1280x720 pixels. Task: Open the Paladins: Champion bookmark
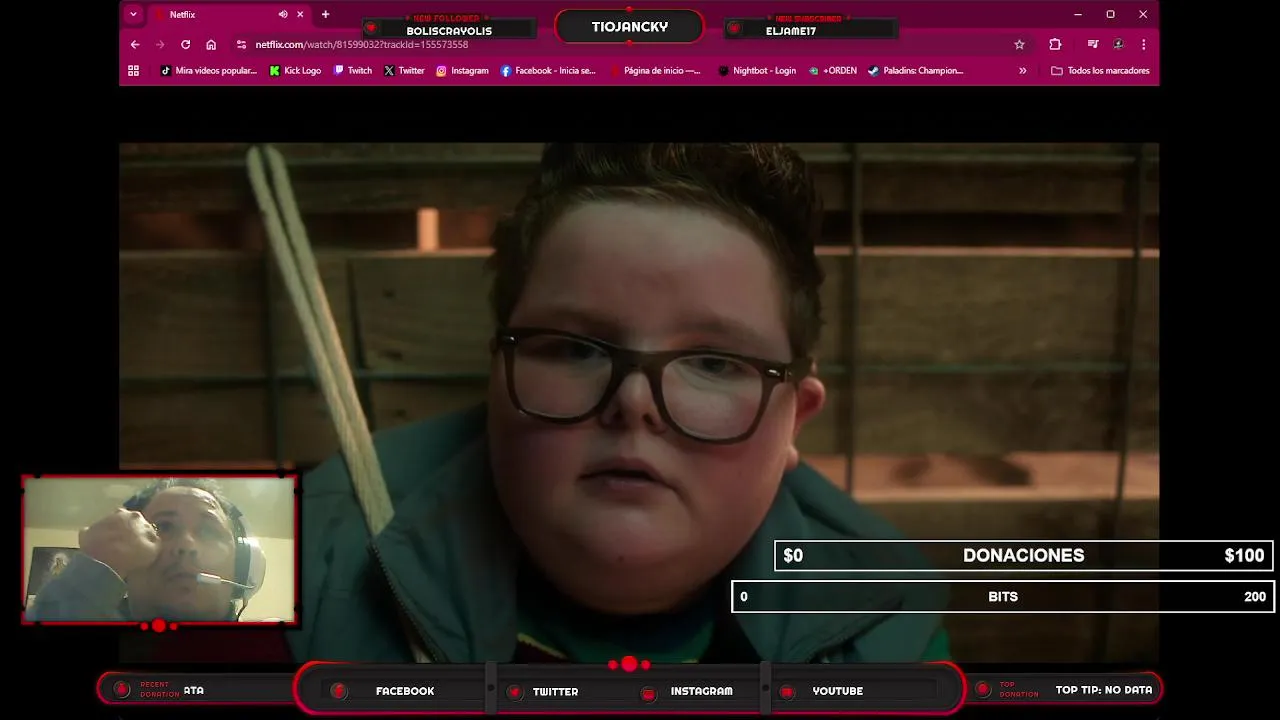click(x=916, y=70)
